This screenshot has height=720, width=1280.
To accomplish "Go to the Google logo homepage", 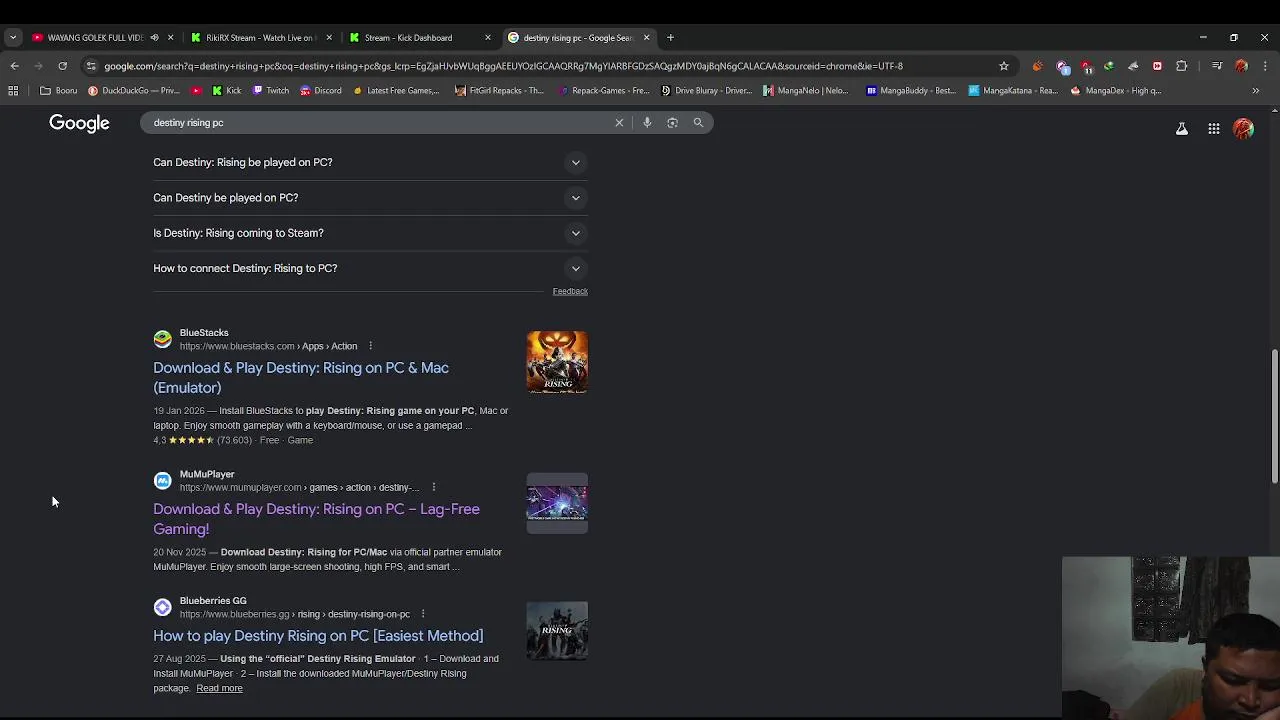I will 79,123.
